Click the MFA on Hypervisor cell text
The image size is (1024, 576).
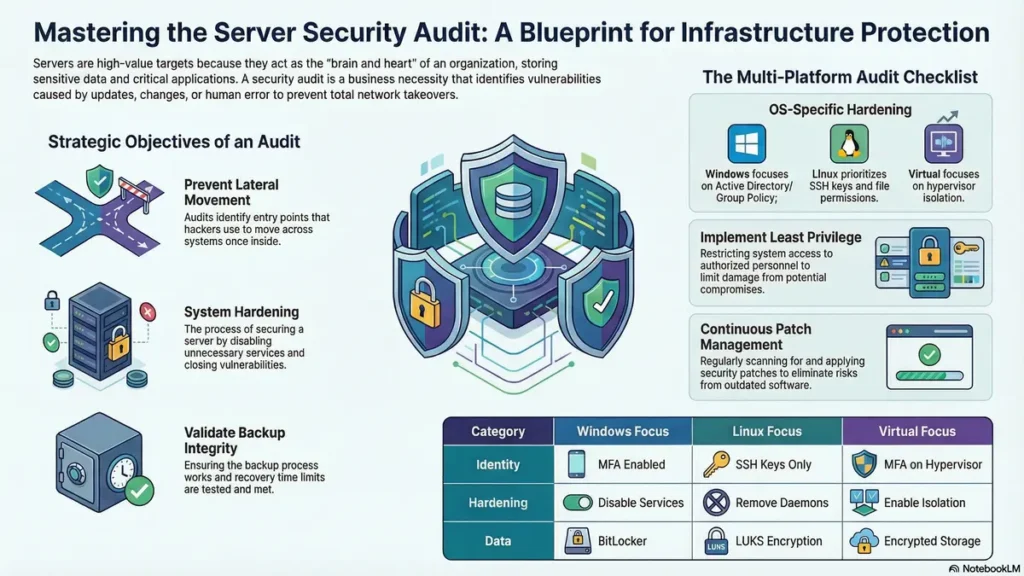933,464
